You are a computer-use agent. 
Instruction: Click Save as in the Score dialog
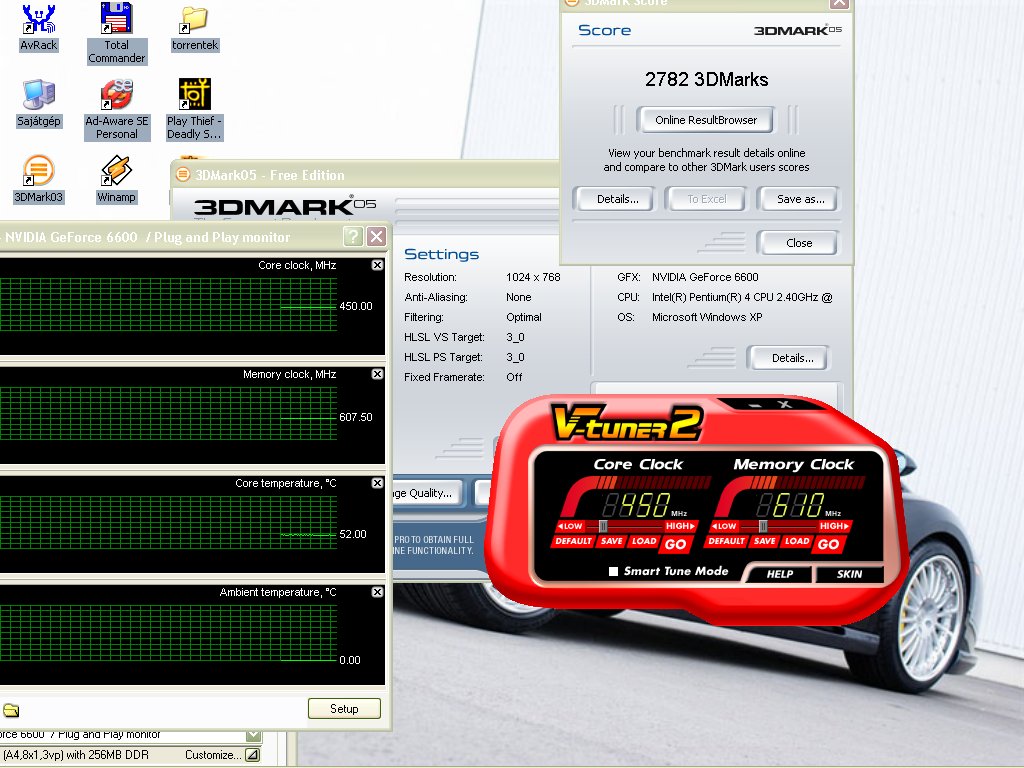click(800, 199)
